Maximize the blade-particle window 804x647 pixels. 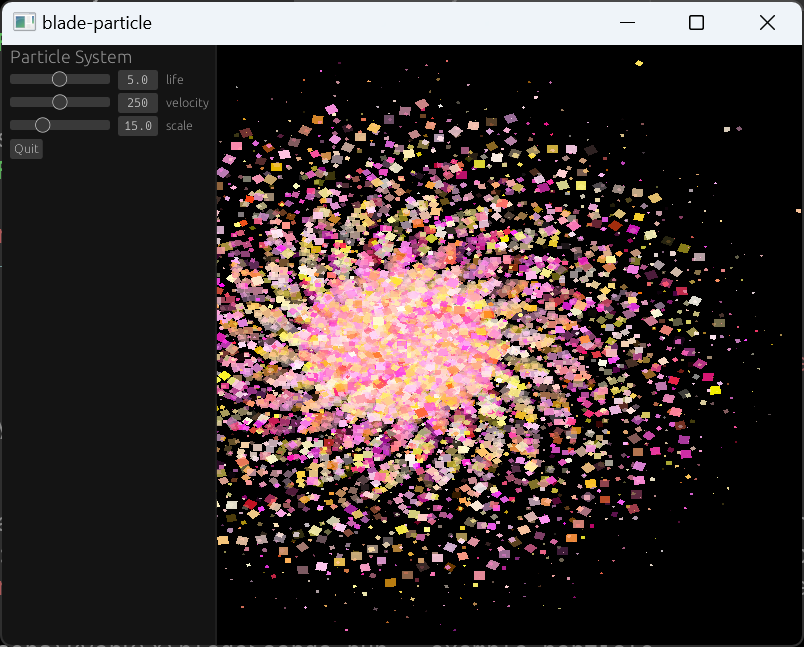coord(696,21)
